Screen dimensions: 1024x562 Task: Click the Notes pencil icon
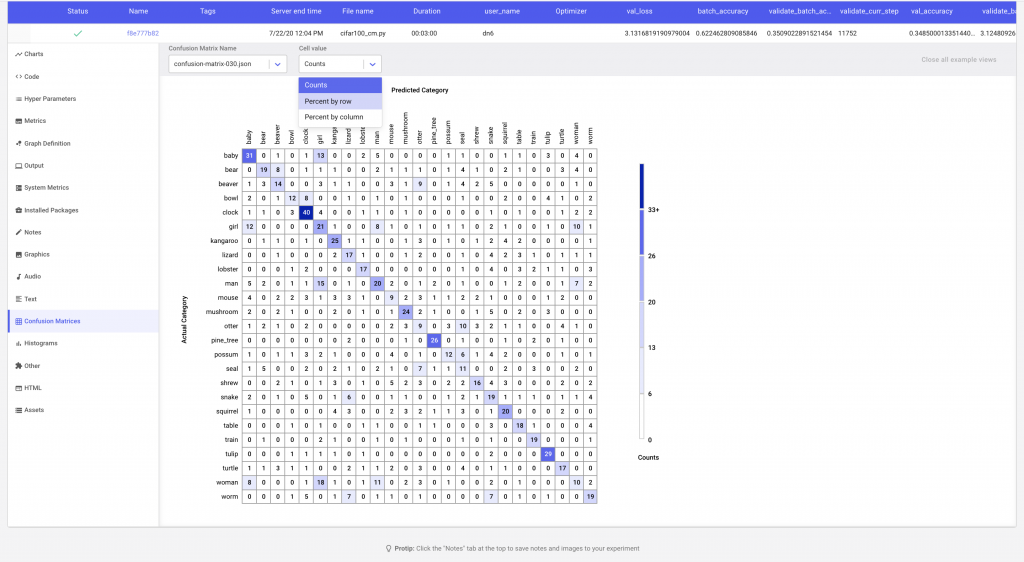click(x=19, y=232)
